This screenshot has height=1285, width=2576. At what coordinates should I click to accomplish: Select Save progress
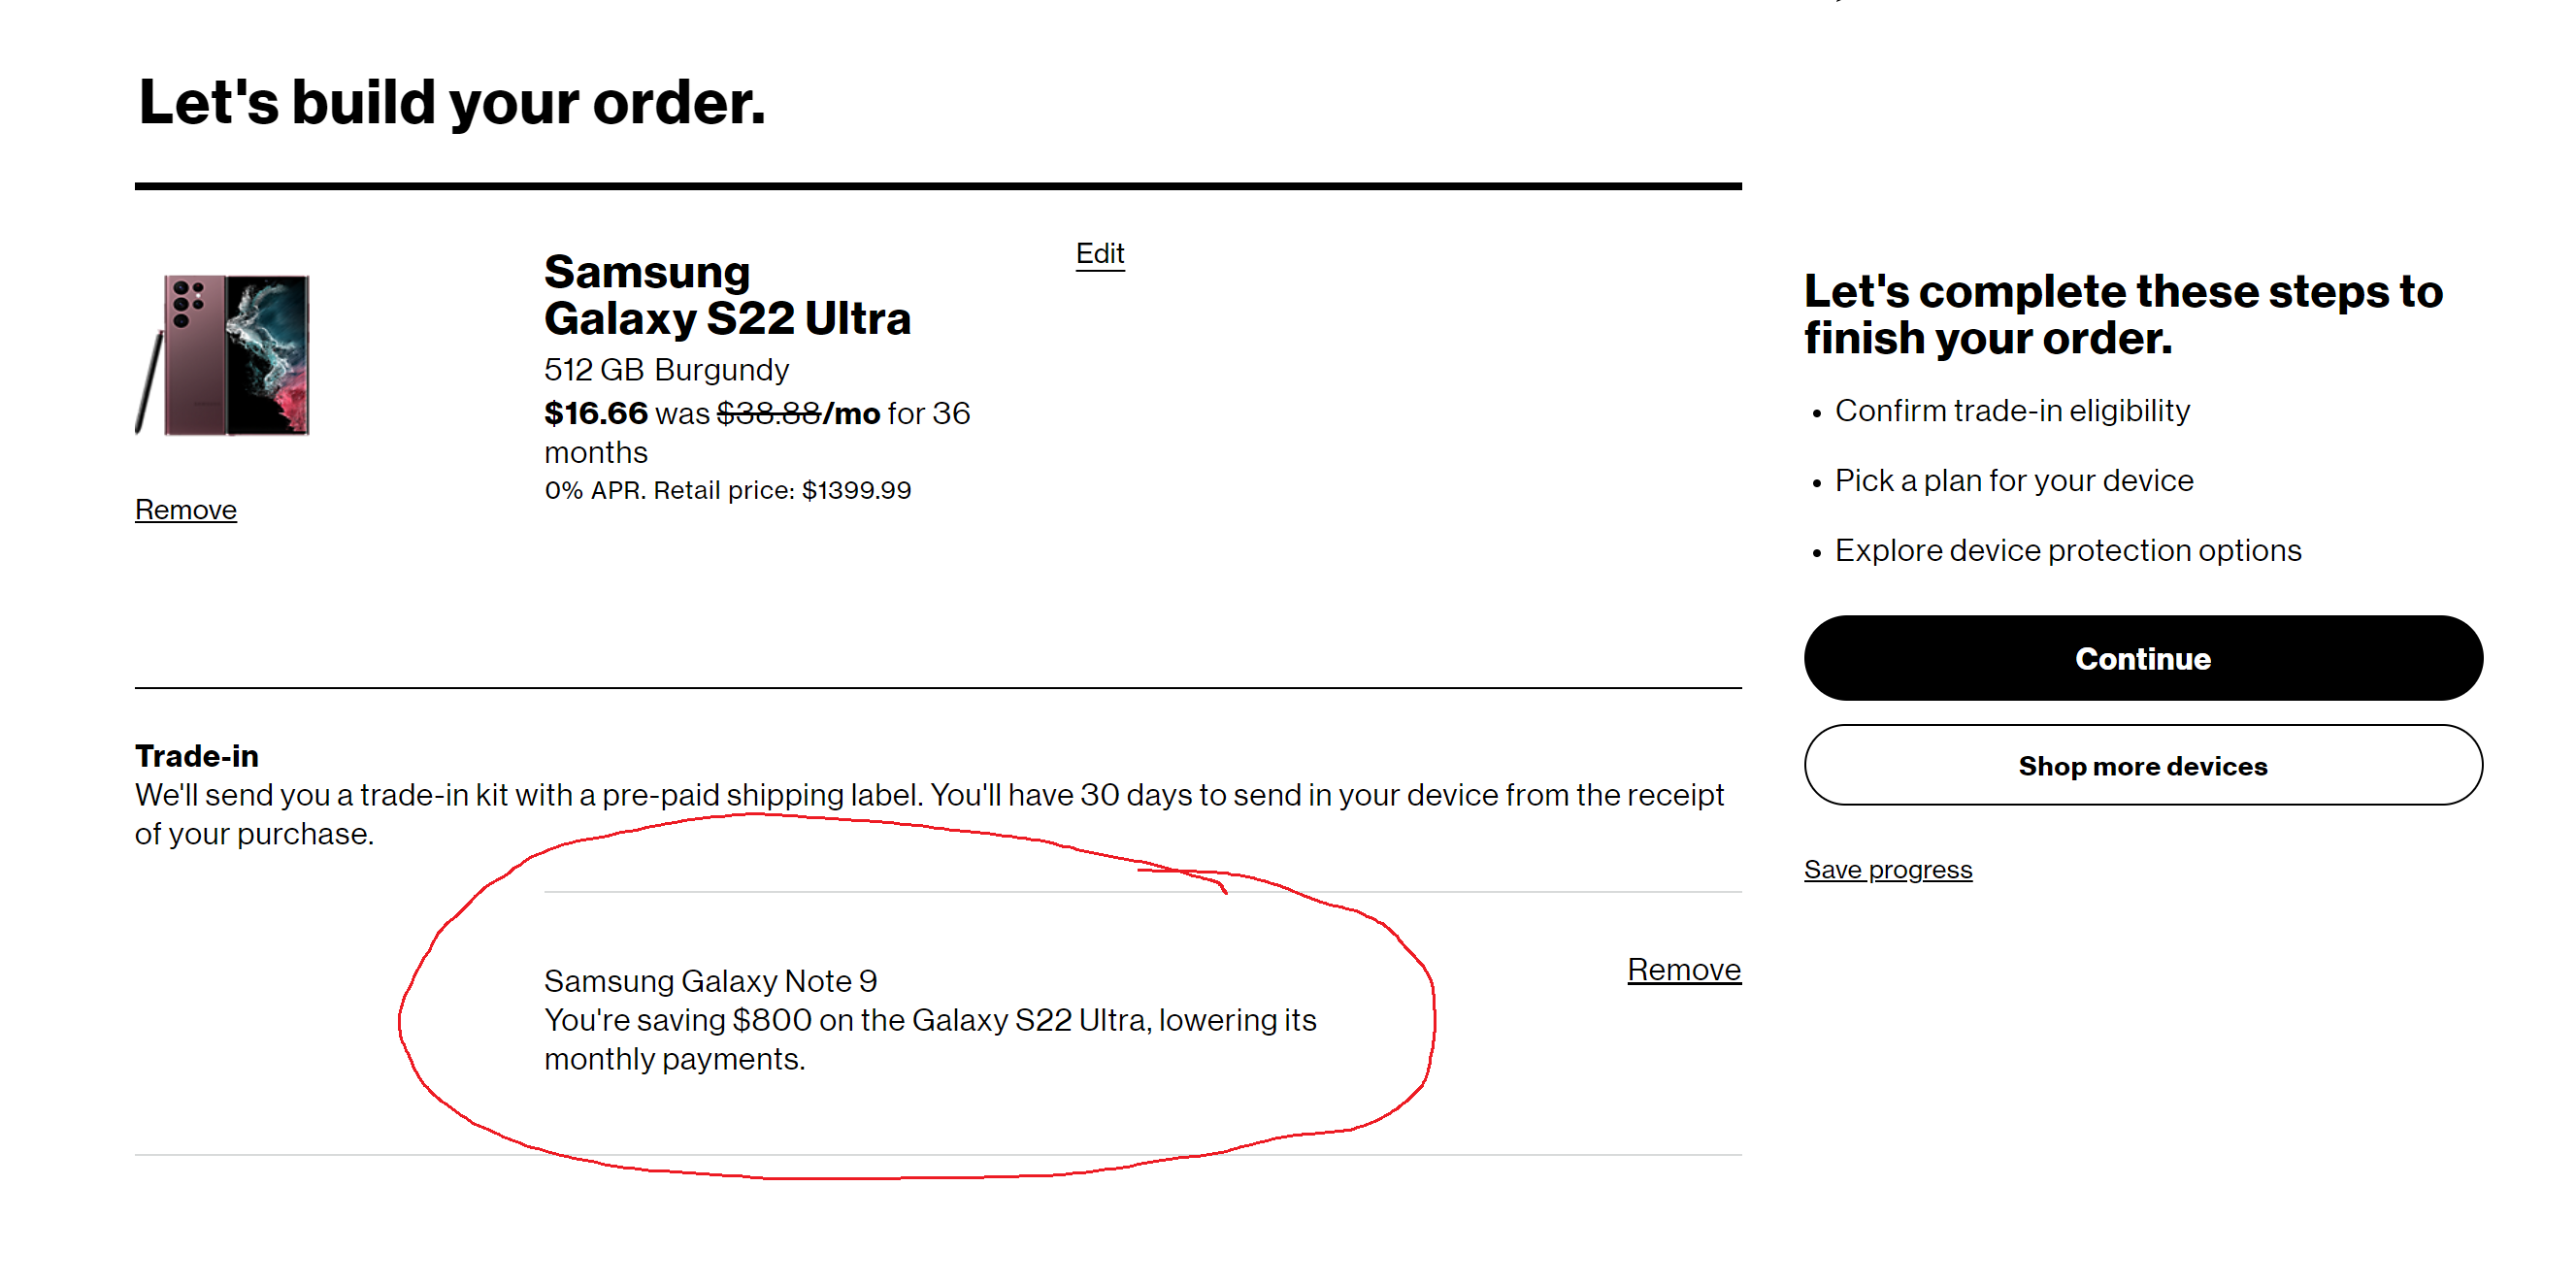tap(1887, 869)
